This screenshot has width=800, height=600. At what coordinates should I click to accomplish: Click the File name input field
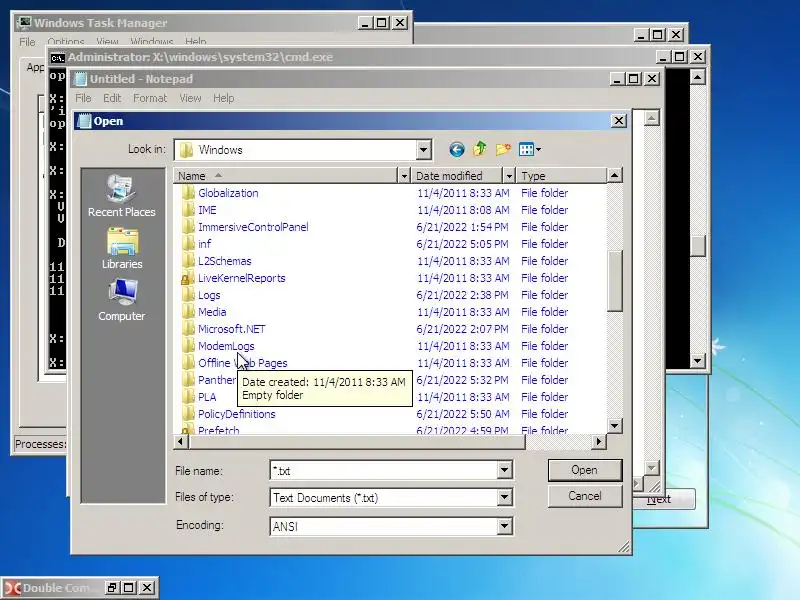384,470
